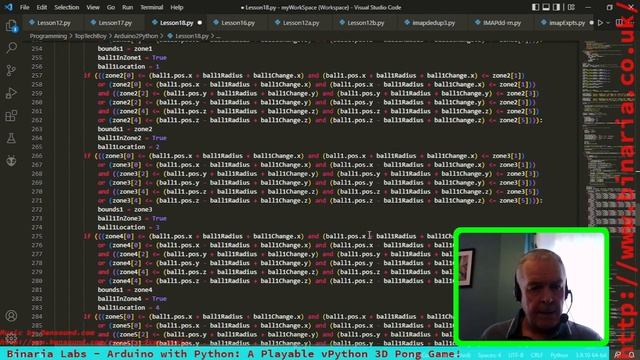The image size is (640, 360).
Task: Switch to the imapExpts.py tab
Action: [x=564, y=23]
